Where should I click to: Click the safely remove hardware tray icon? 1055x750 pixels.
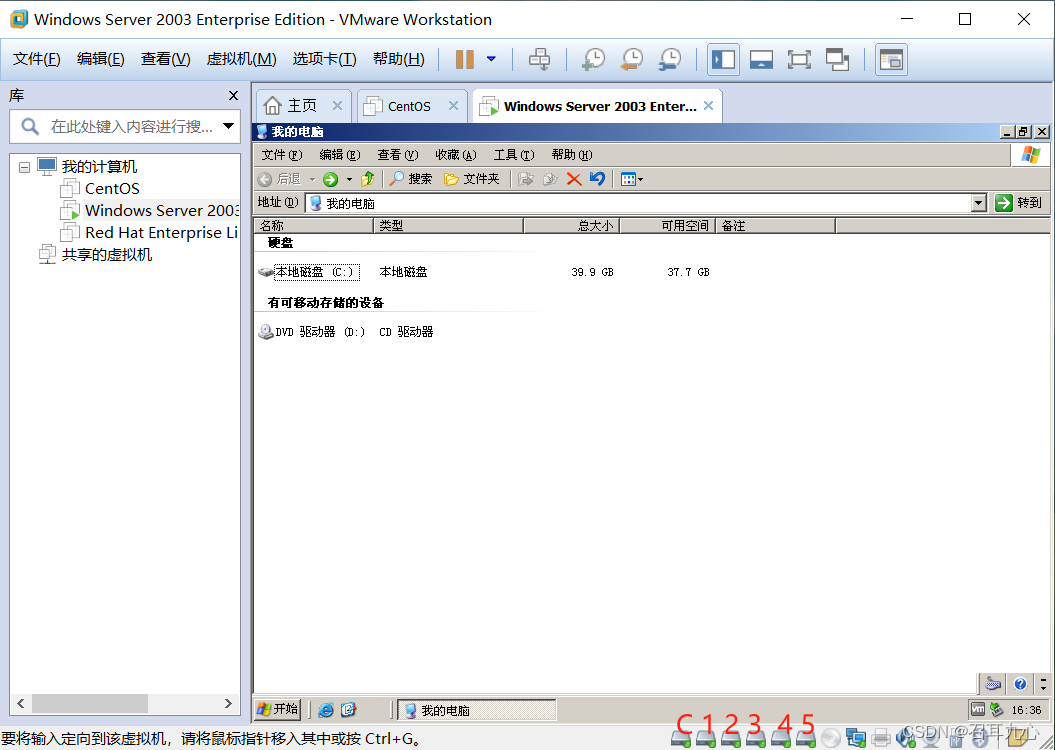tap(996, 709)
